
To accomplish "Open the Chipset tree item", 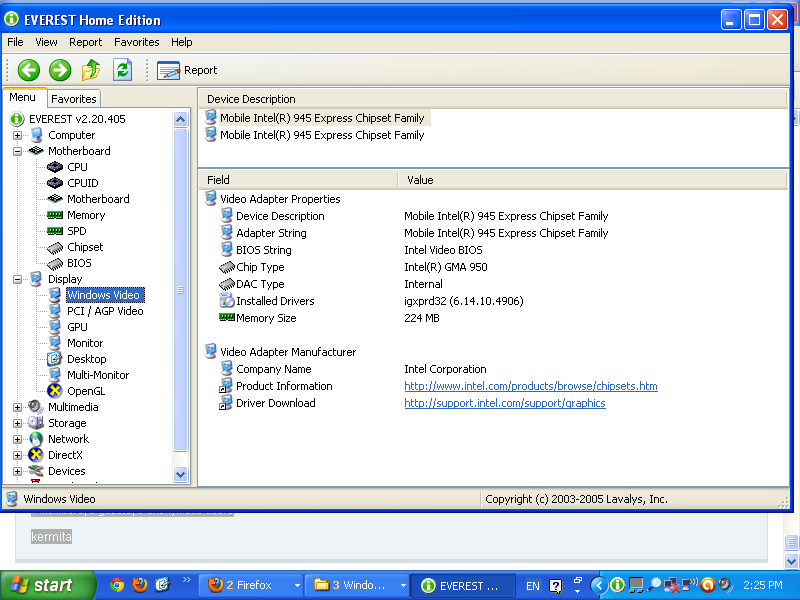I will tap(85, 247).
